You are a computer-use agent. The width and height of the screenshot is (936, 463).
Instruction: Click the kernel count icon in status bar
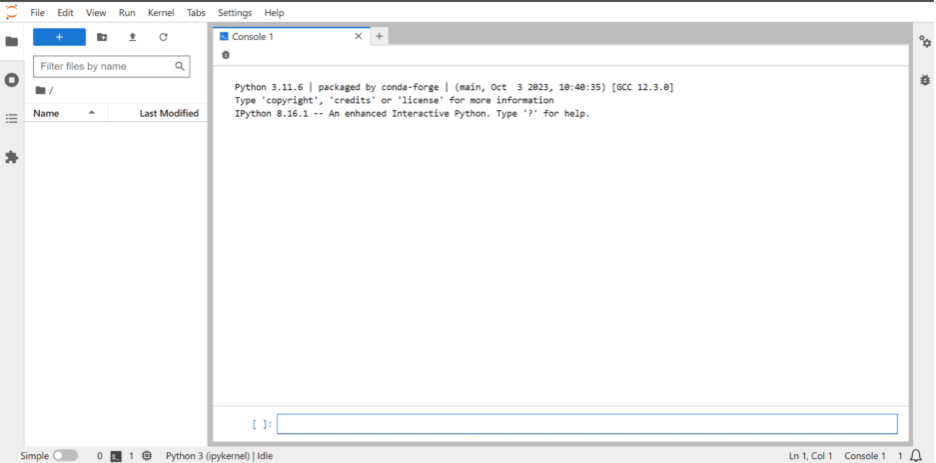click(x=147, y=456)
